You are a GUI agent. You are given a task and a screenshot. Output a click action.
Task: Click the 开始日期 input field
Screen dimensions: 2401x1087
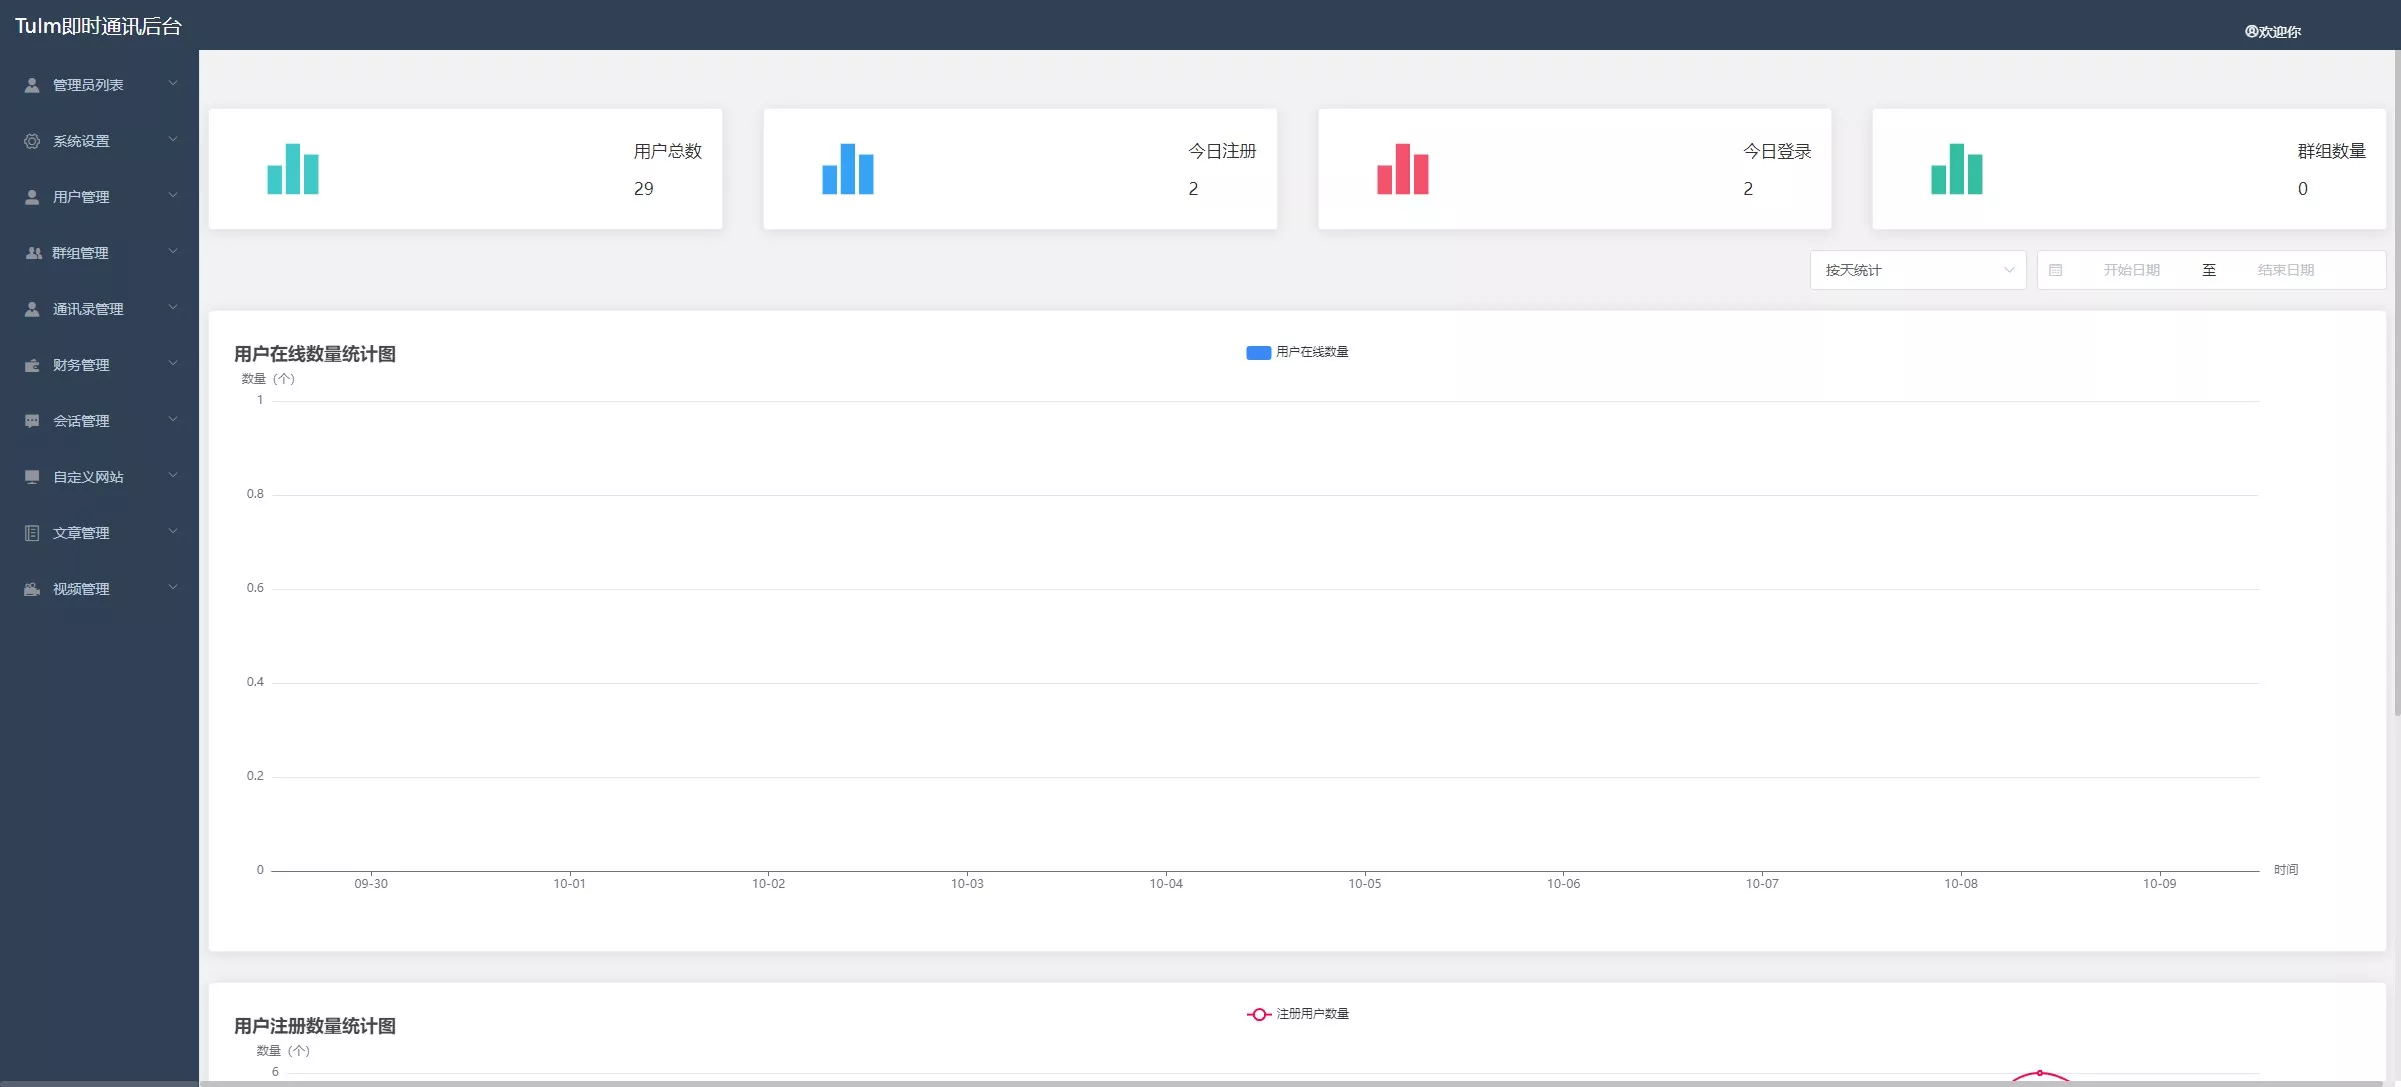[x=2131, y=270]
